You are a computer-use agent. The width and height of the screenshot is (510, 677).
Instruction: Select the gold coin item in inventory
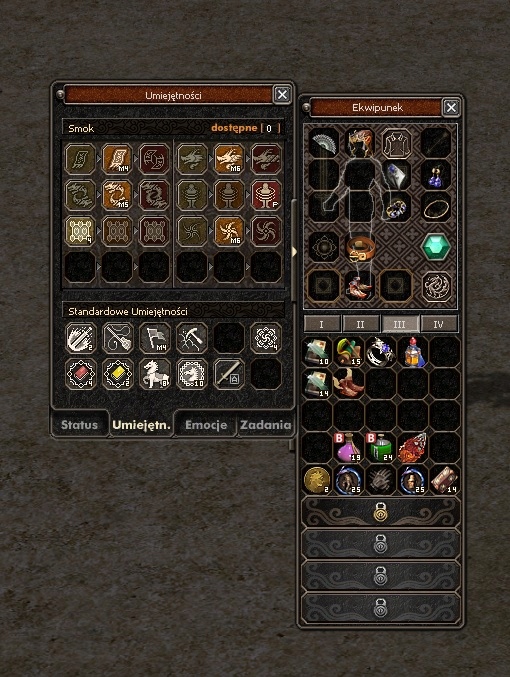click(x=317, y=480)
